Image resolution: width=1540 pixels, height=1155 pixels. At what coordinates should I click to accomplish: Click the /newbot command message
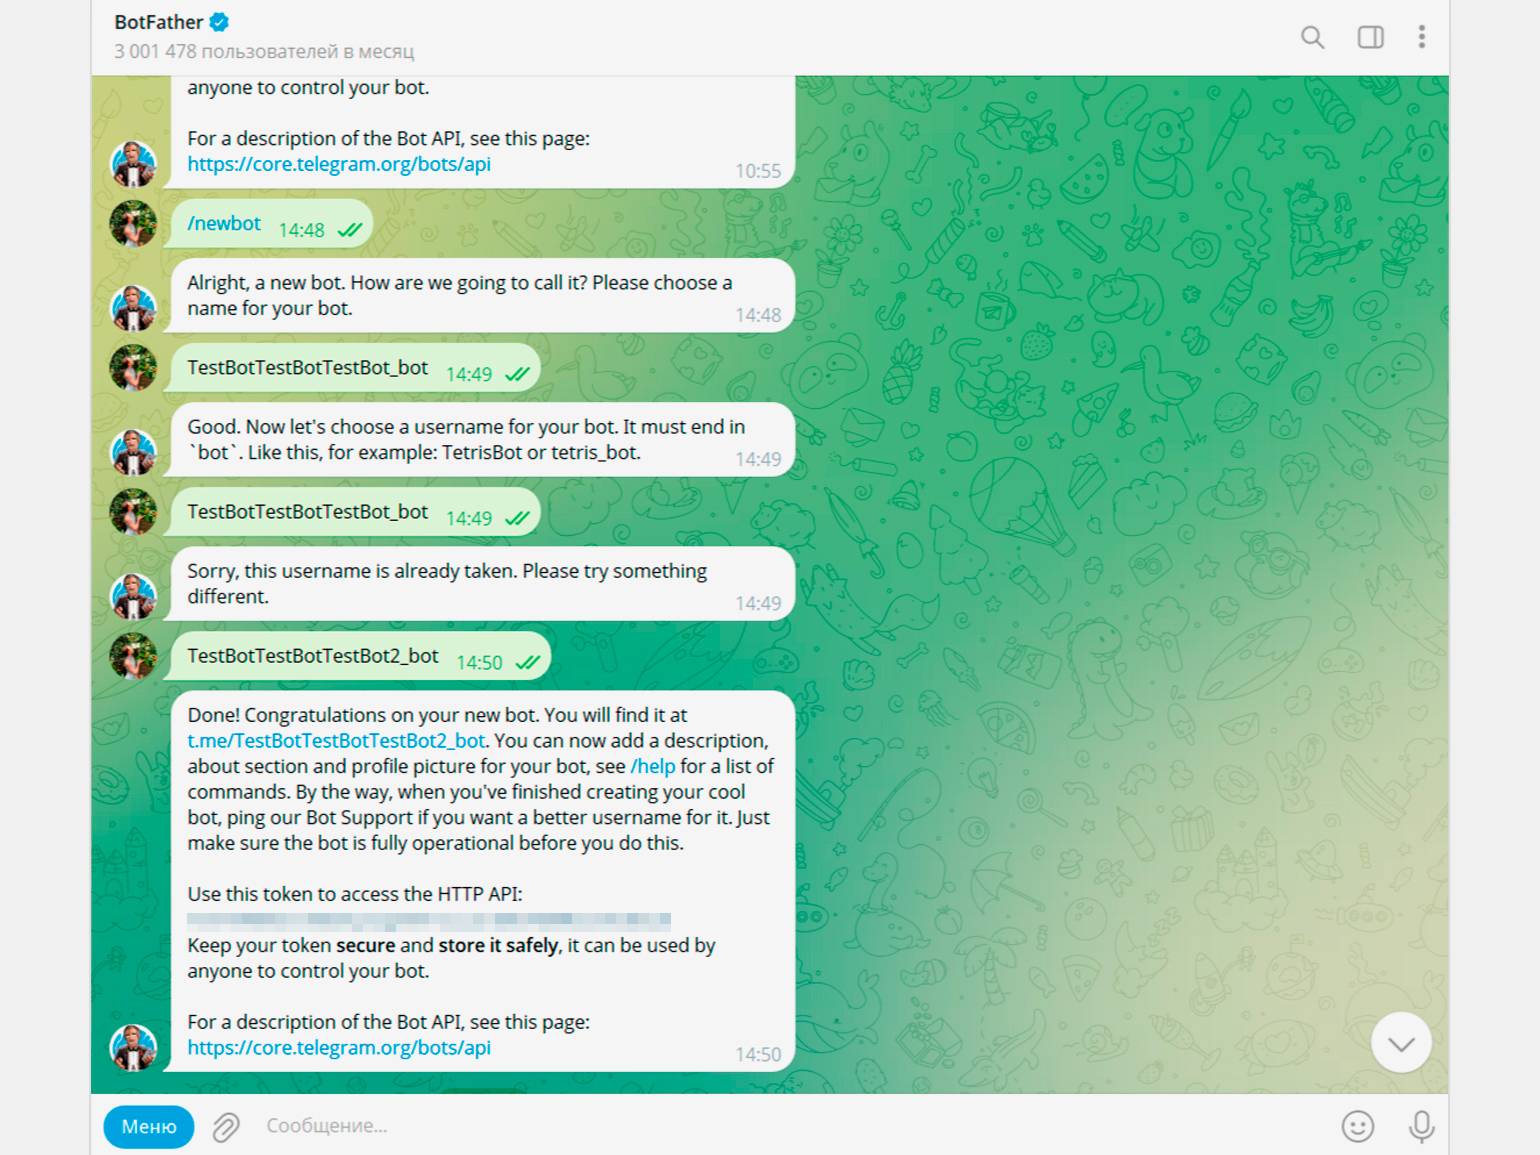coord(224,224)
